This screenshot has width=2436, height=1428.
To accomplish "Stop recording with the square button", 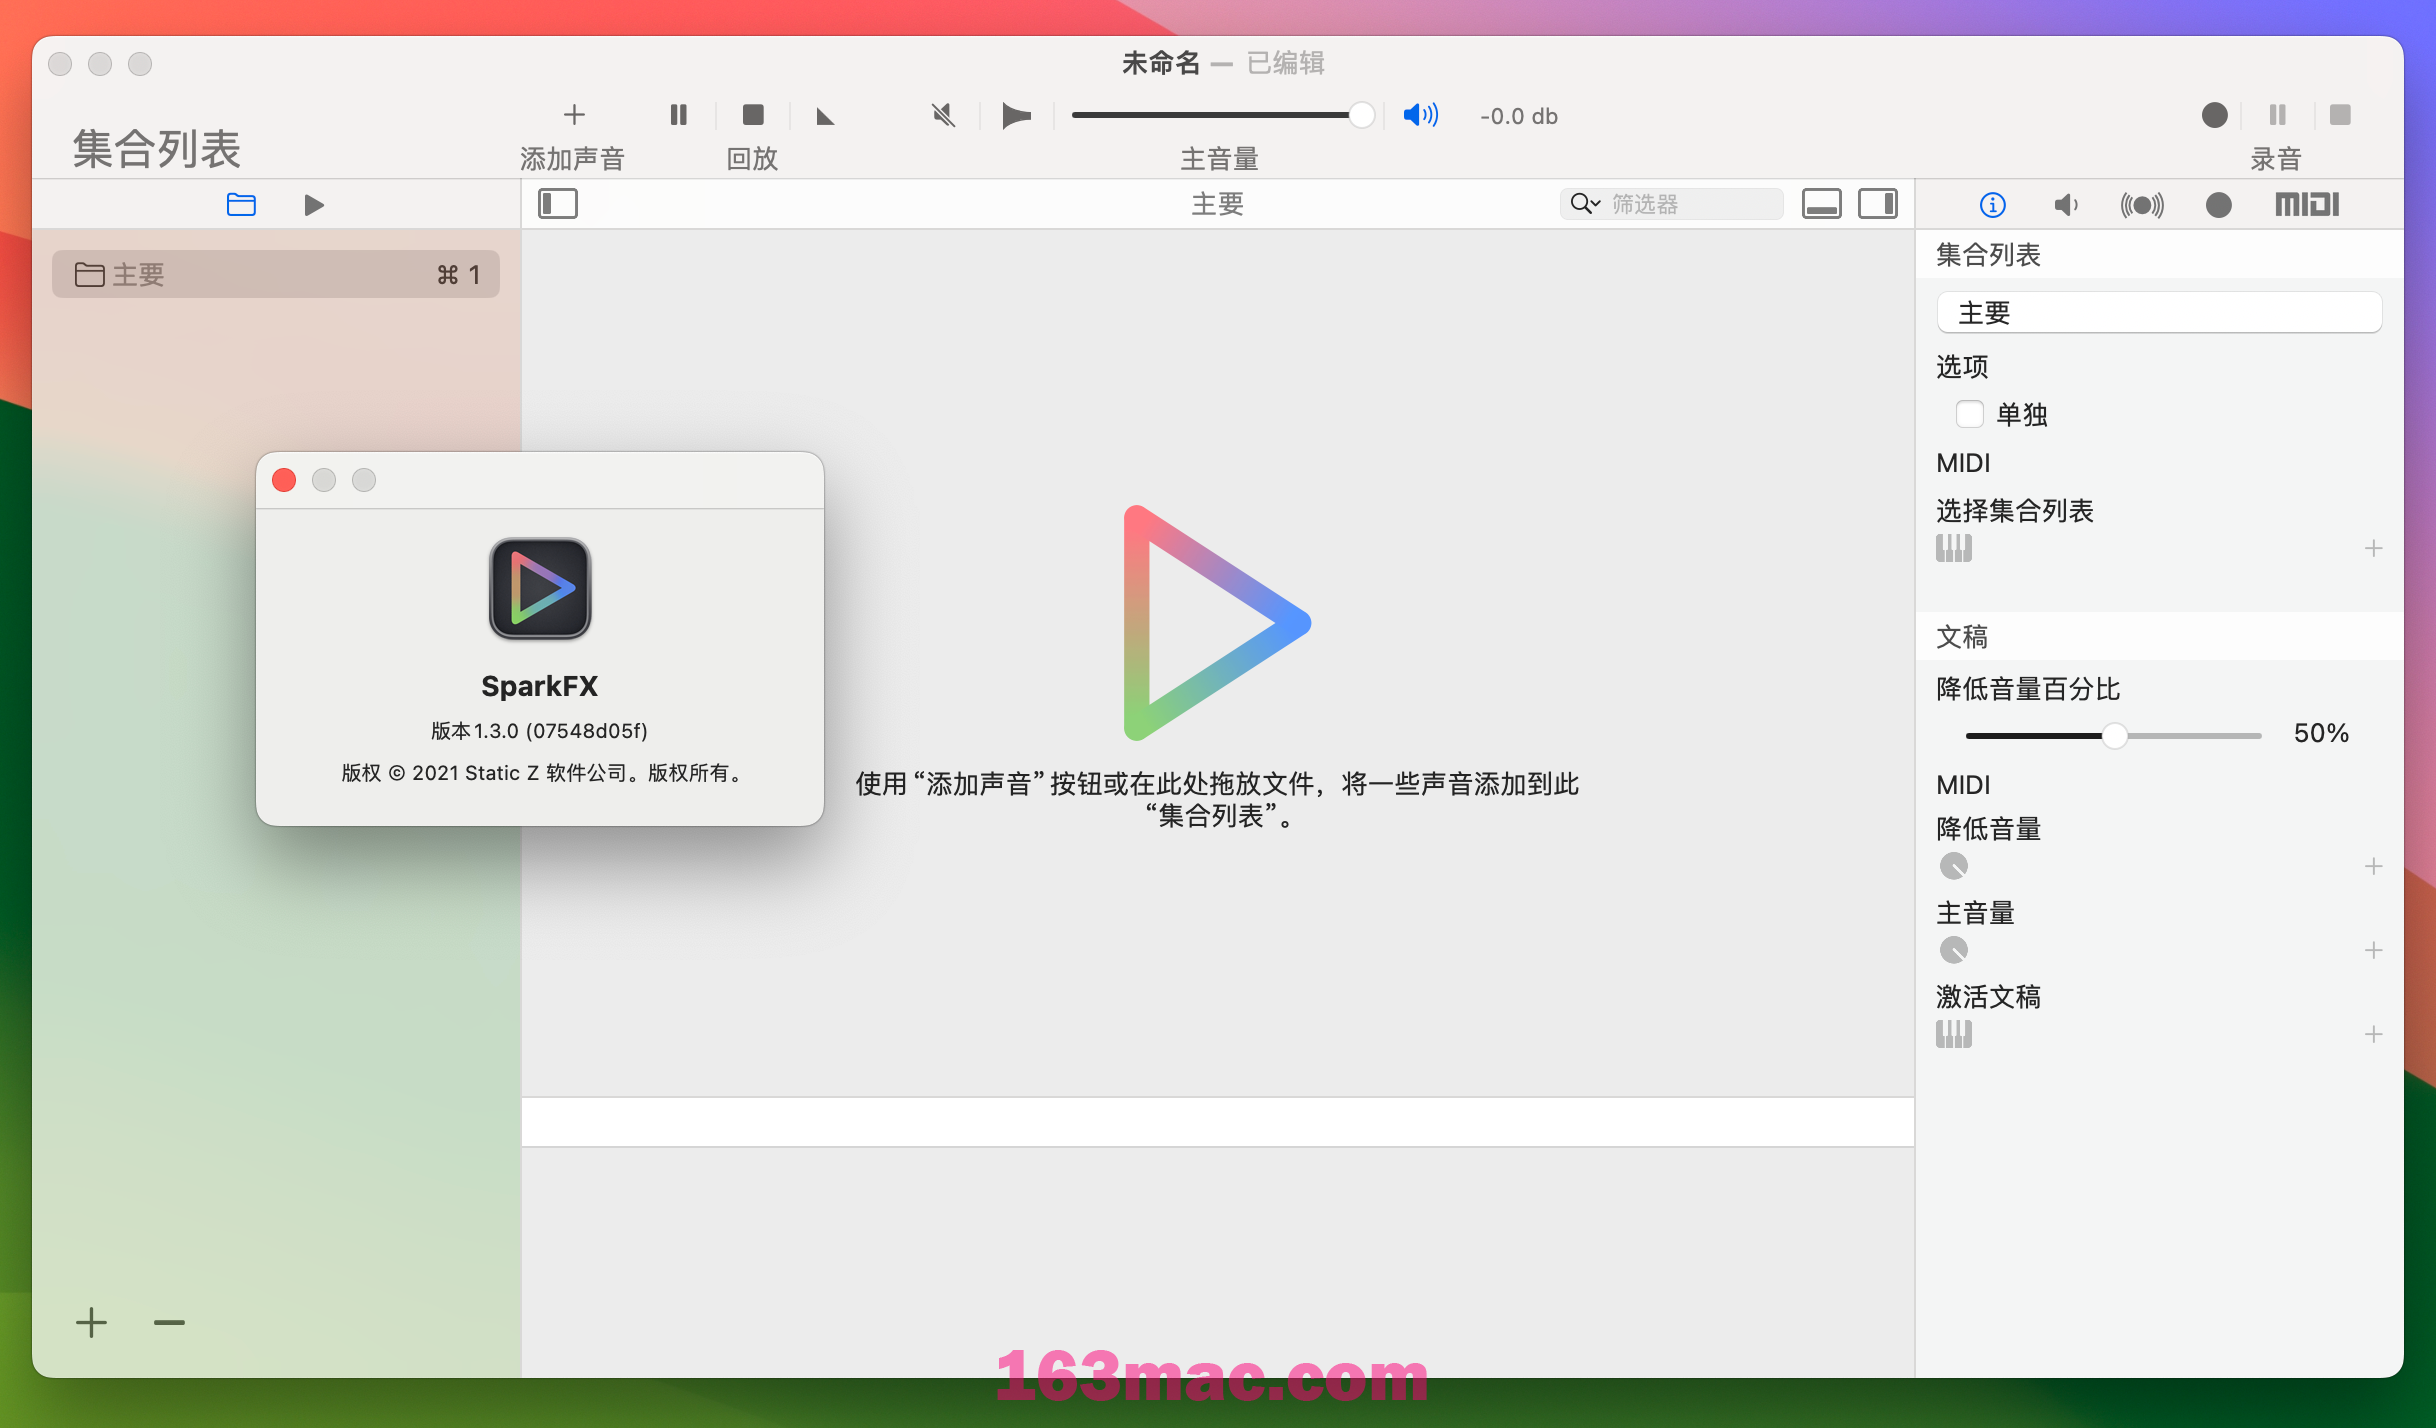I will (x=2340, y=115).
